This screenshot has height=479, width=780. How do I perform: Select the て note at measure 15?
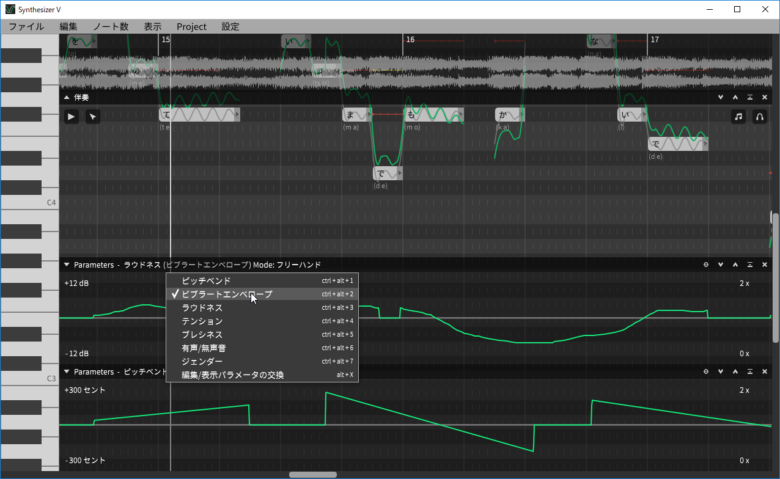click(199, 115)
